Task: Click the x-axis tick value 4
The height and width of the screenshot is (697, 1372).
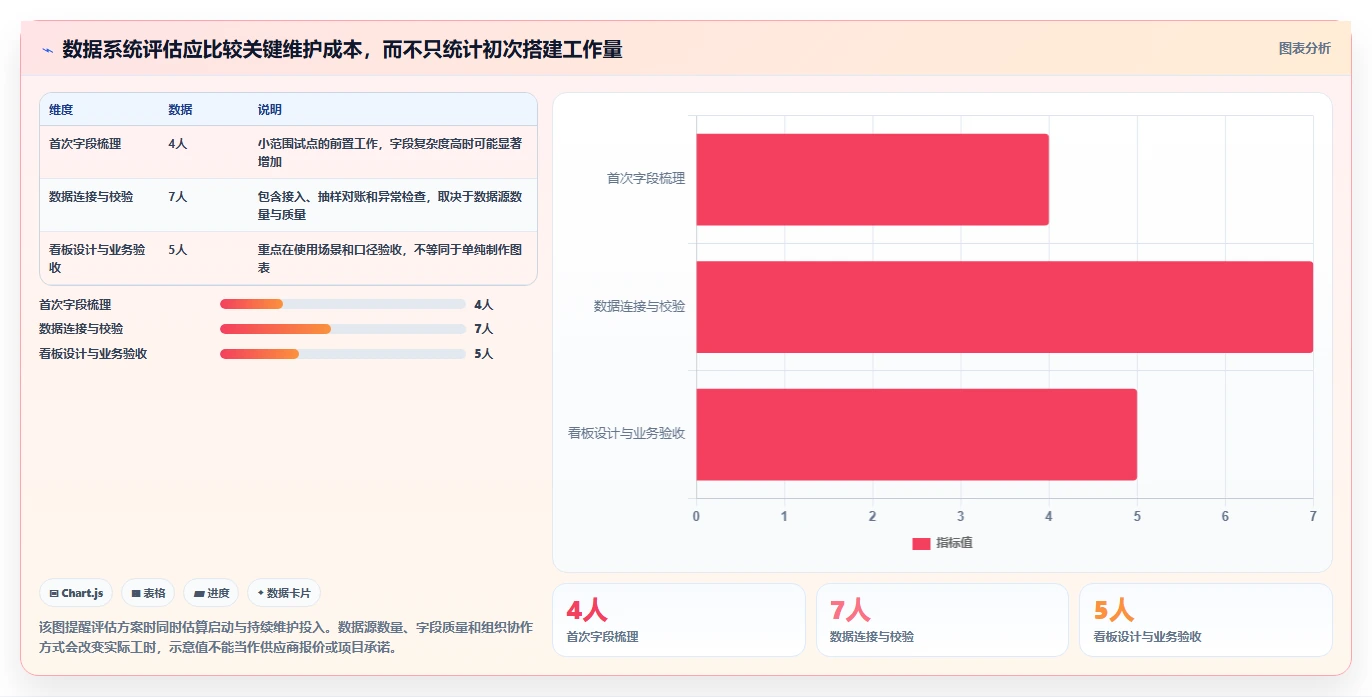Action: 1048,517
